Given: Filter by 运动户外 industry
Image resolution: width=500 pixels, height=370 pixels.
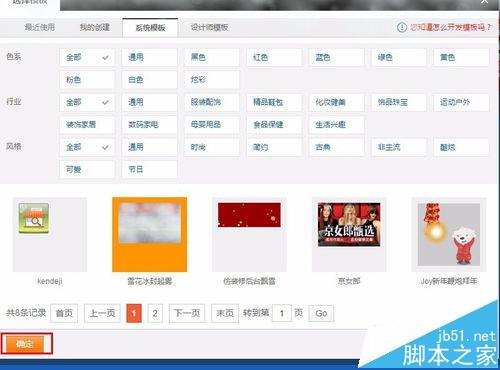Looking at the screenshot, I should click(x=461, y=102).
